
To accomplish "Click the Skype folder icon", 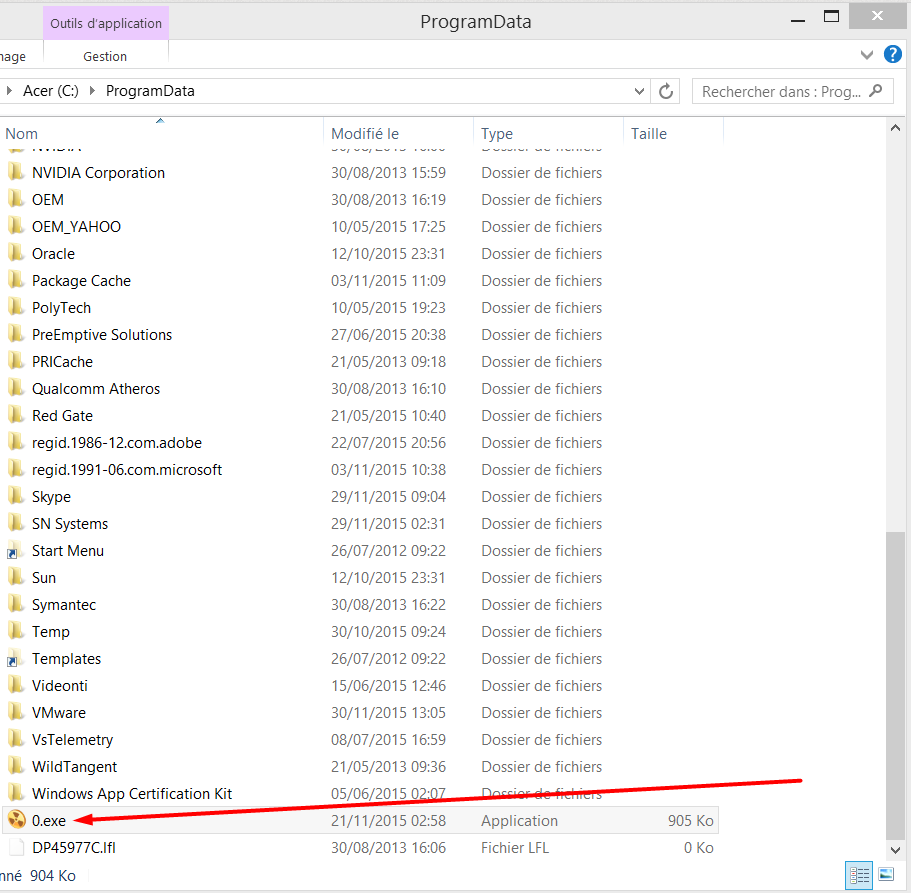I will 16,496.
